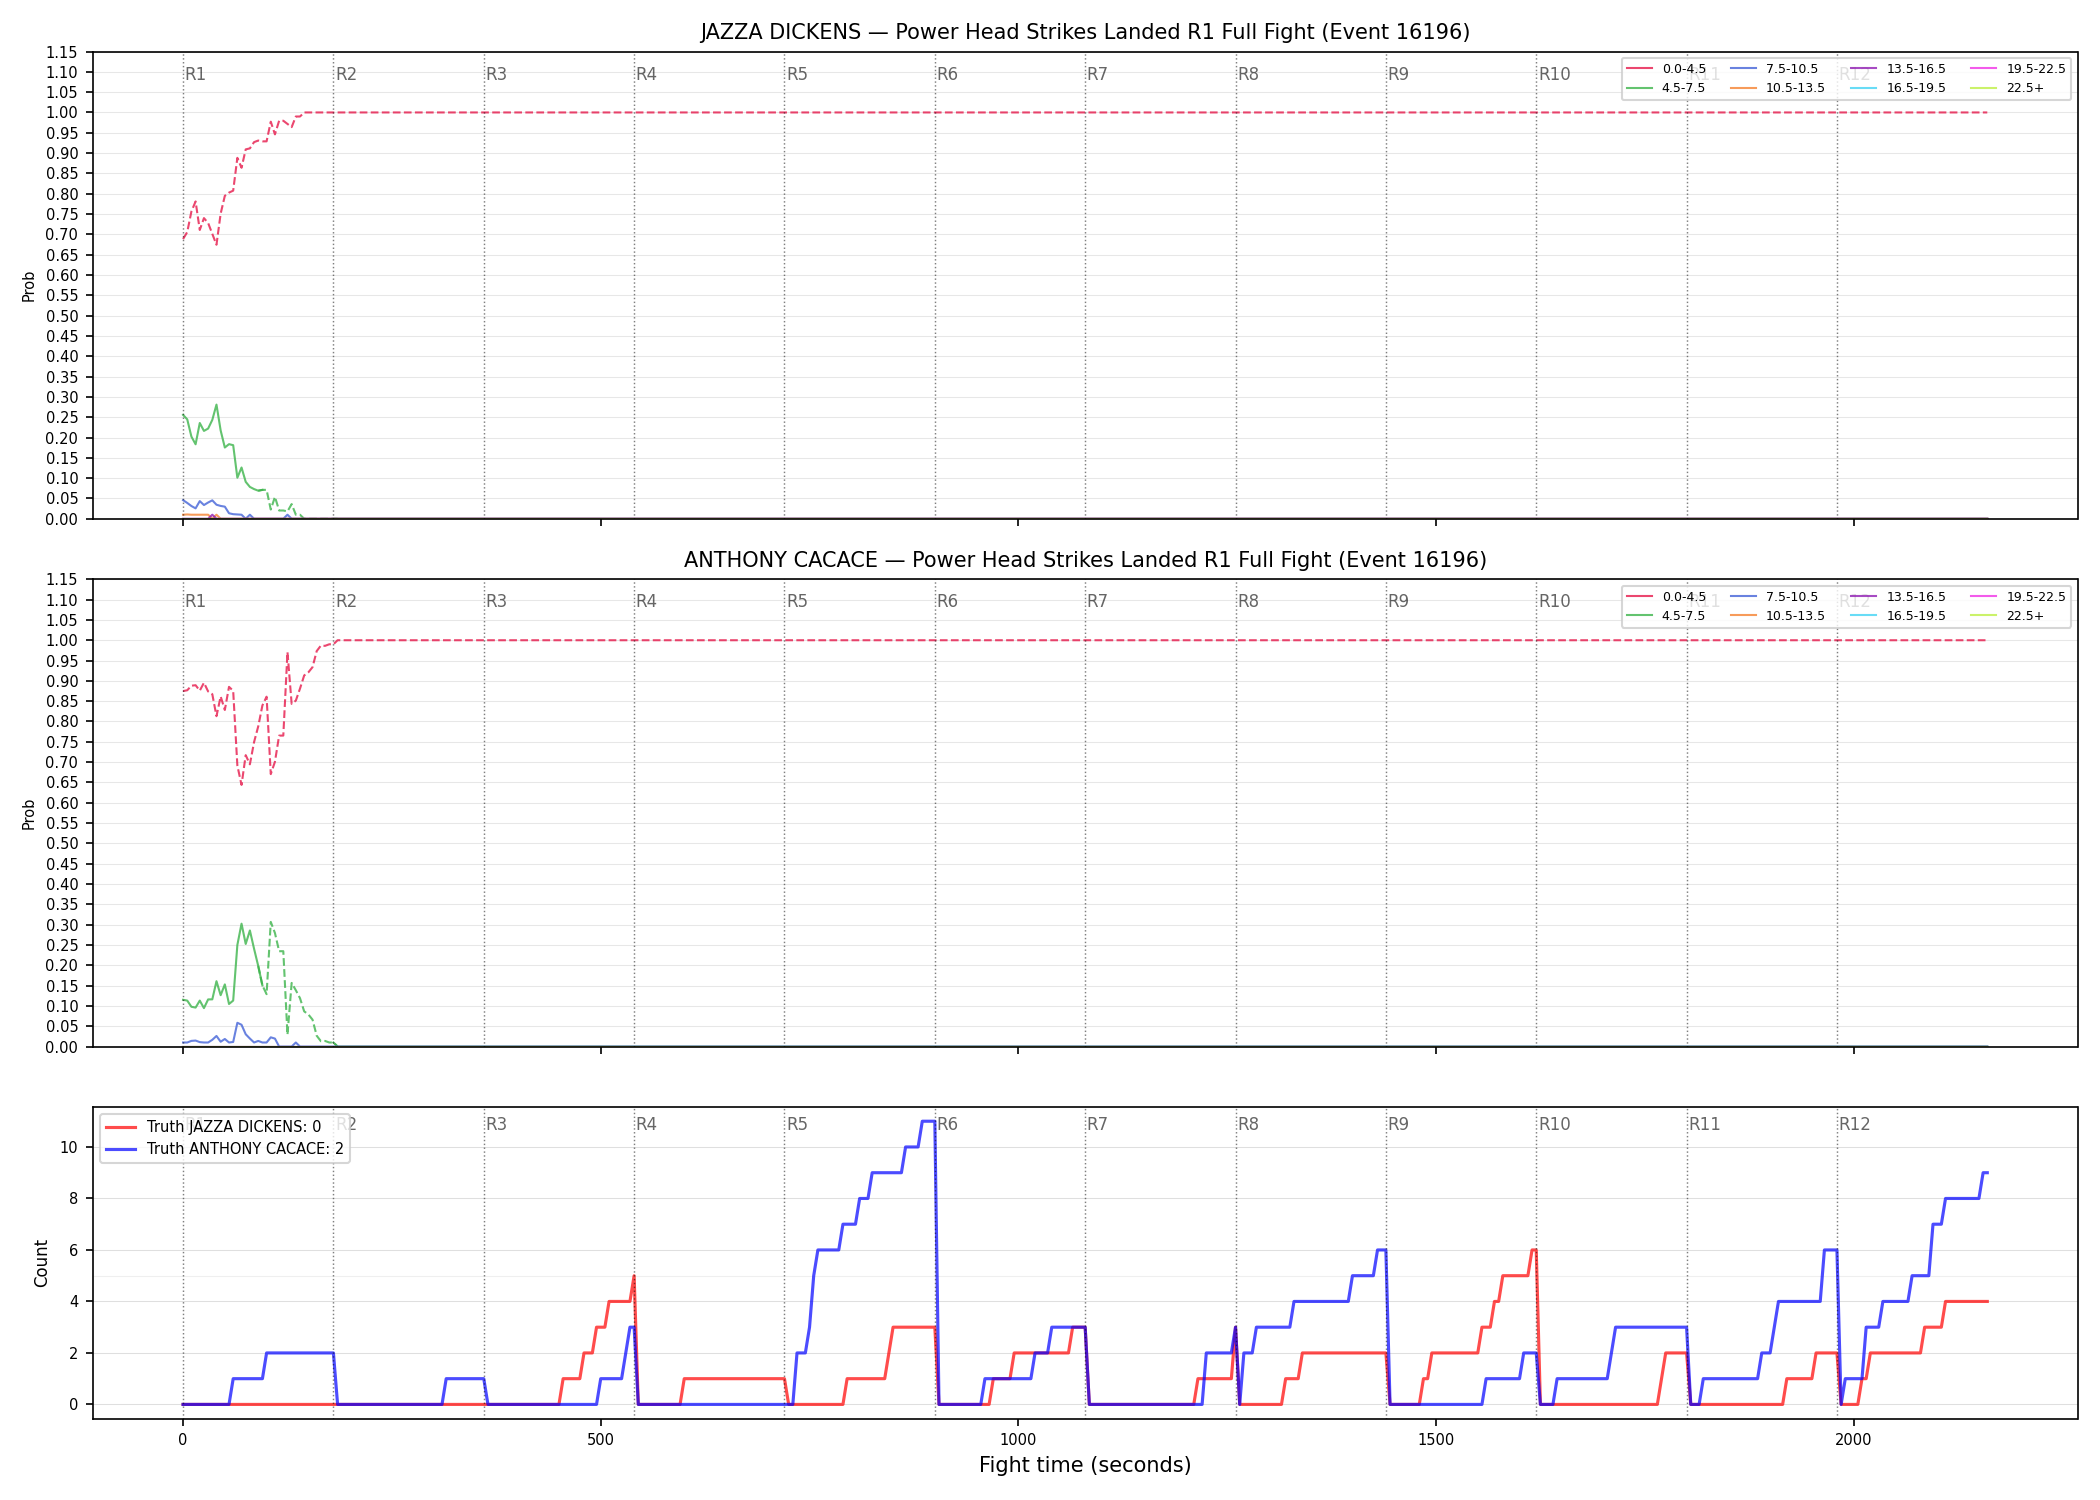Screen dimensions: 2100x1500
Task: Click the R8 round label in JAZZA DICKENS chart
Action: click(x=1248, y=74)
